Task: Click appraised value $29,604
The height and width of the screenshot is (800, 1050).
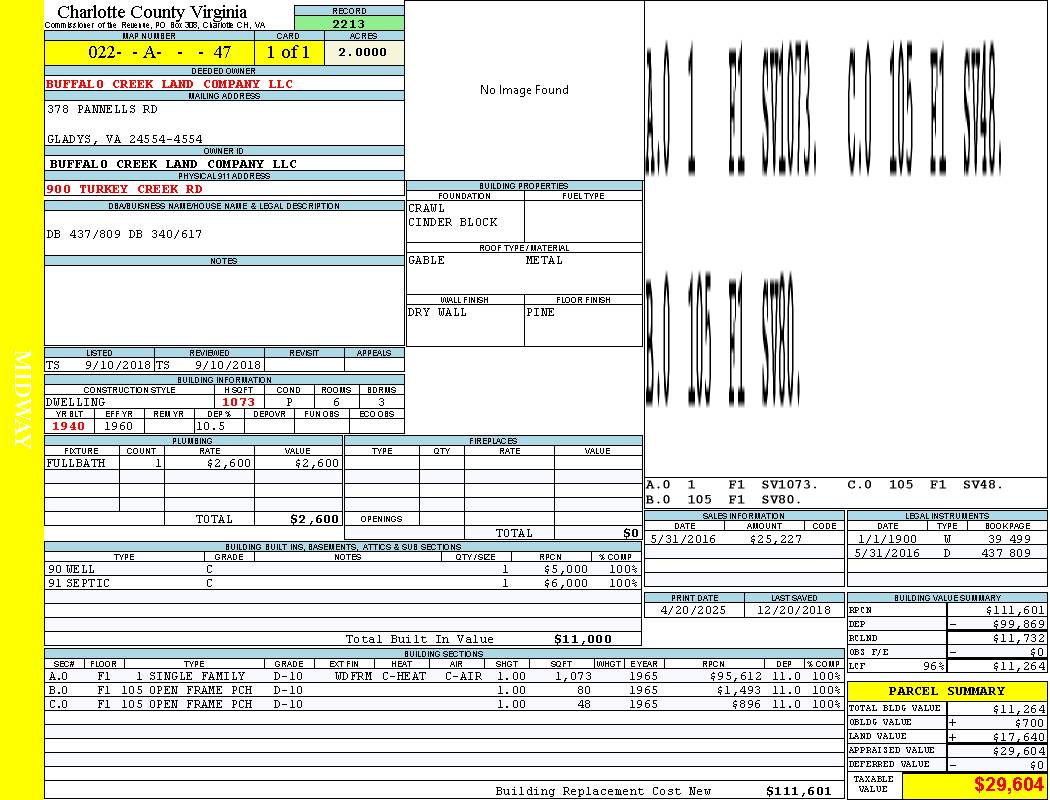Action: click(x=1019, y=751)
